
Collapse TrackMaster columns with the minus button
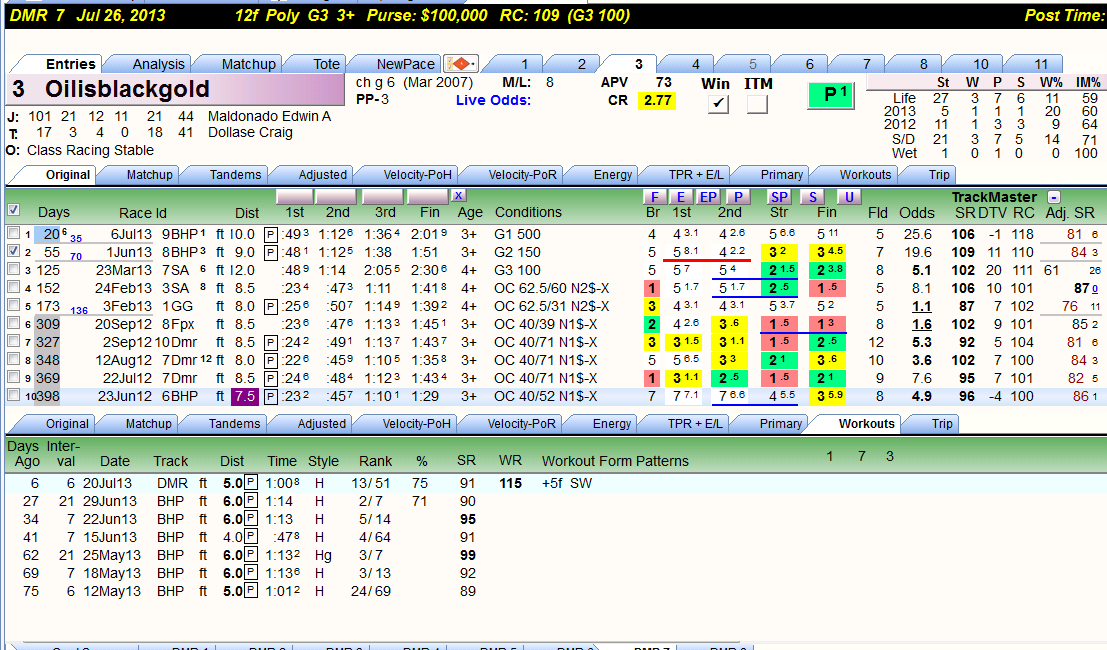[1054, 197]
